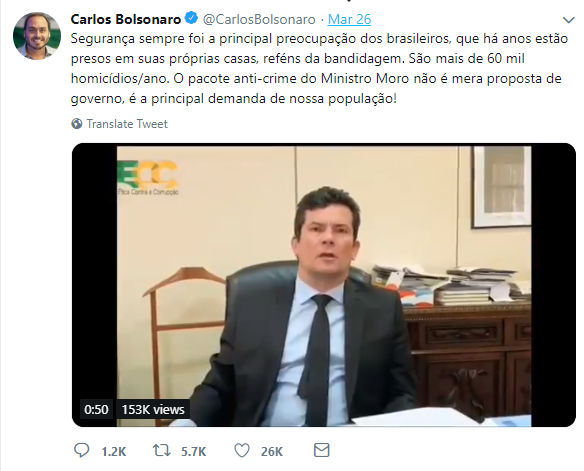Click the envelope direct message icon
The width and height of the screenshot is (584, 471).
click(321, 450)
